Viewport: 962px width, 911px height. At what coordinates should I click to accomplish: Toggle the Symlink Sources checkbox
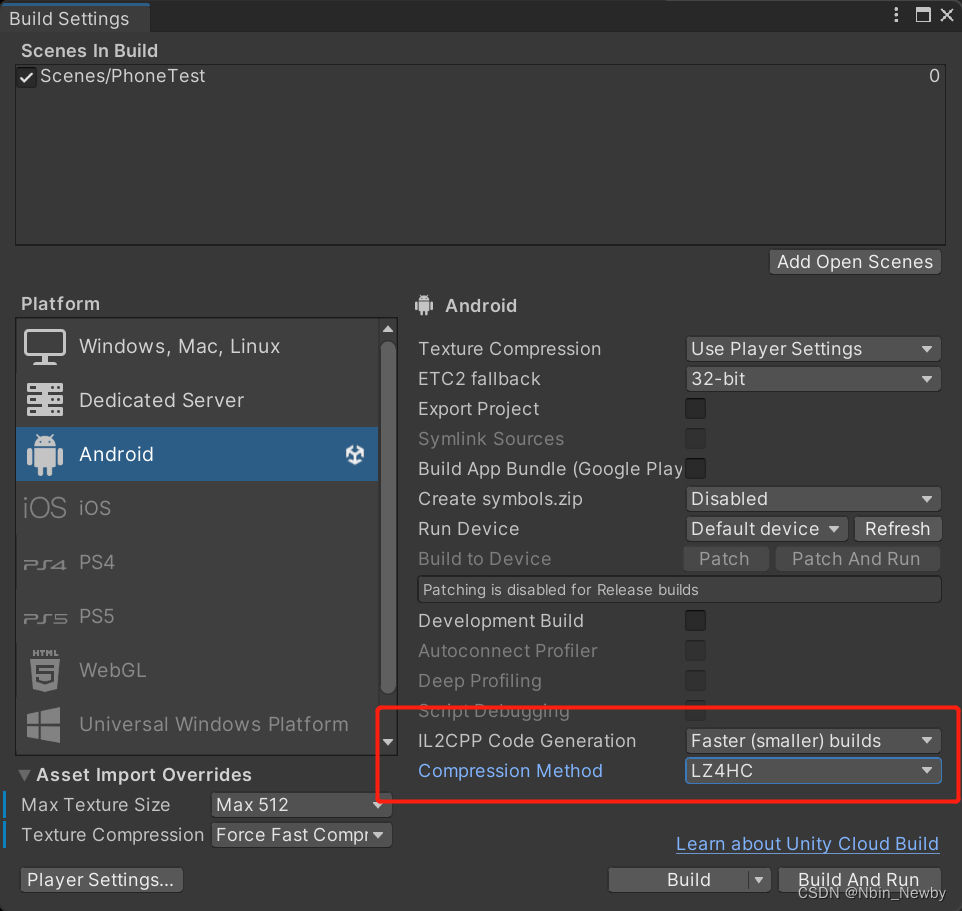tap(695, 439)
